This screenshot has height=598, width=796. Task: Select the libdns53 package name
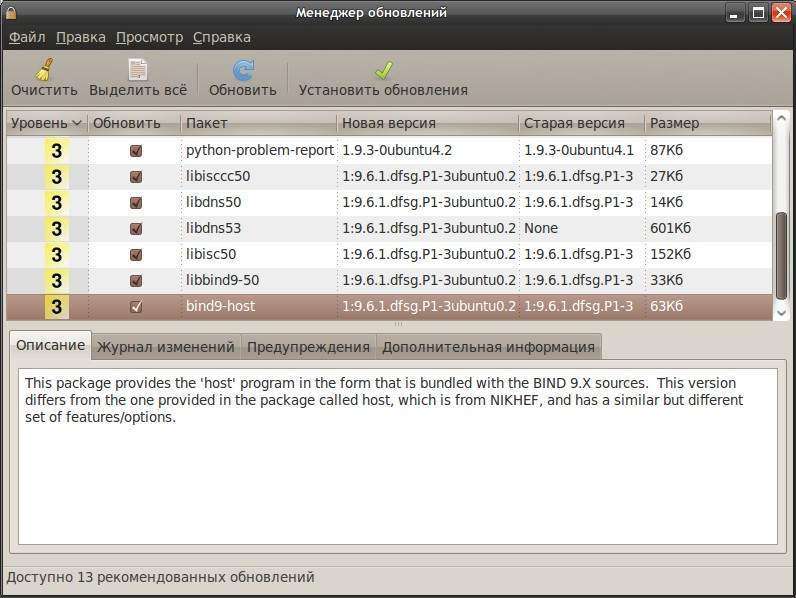coord(213,228)
